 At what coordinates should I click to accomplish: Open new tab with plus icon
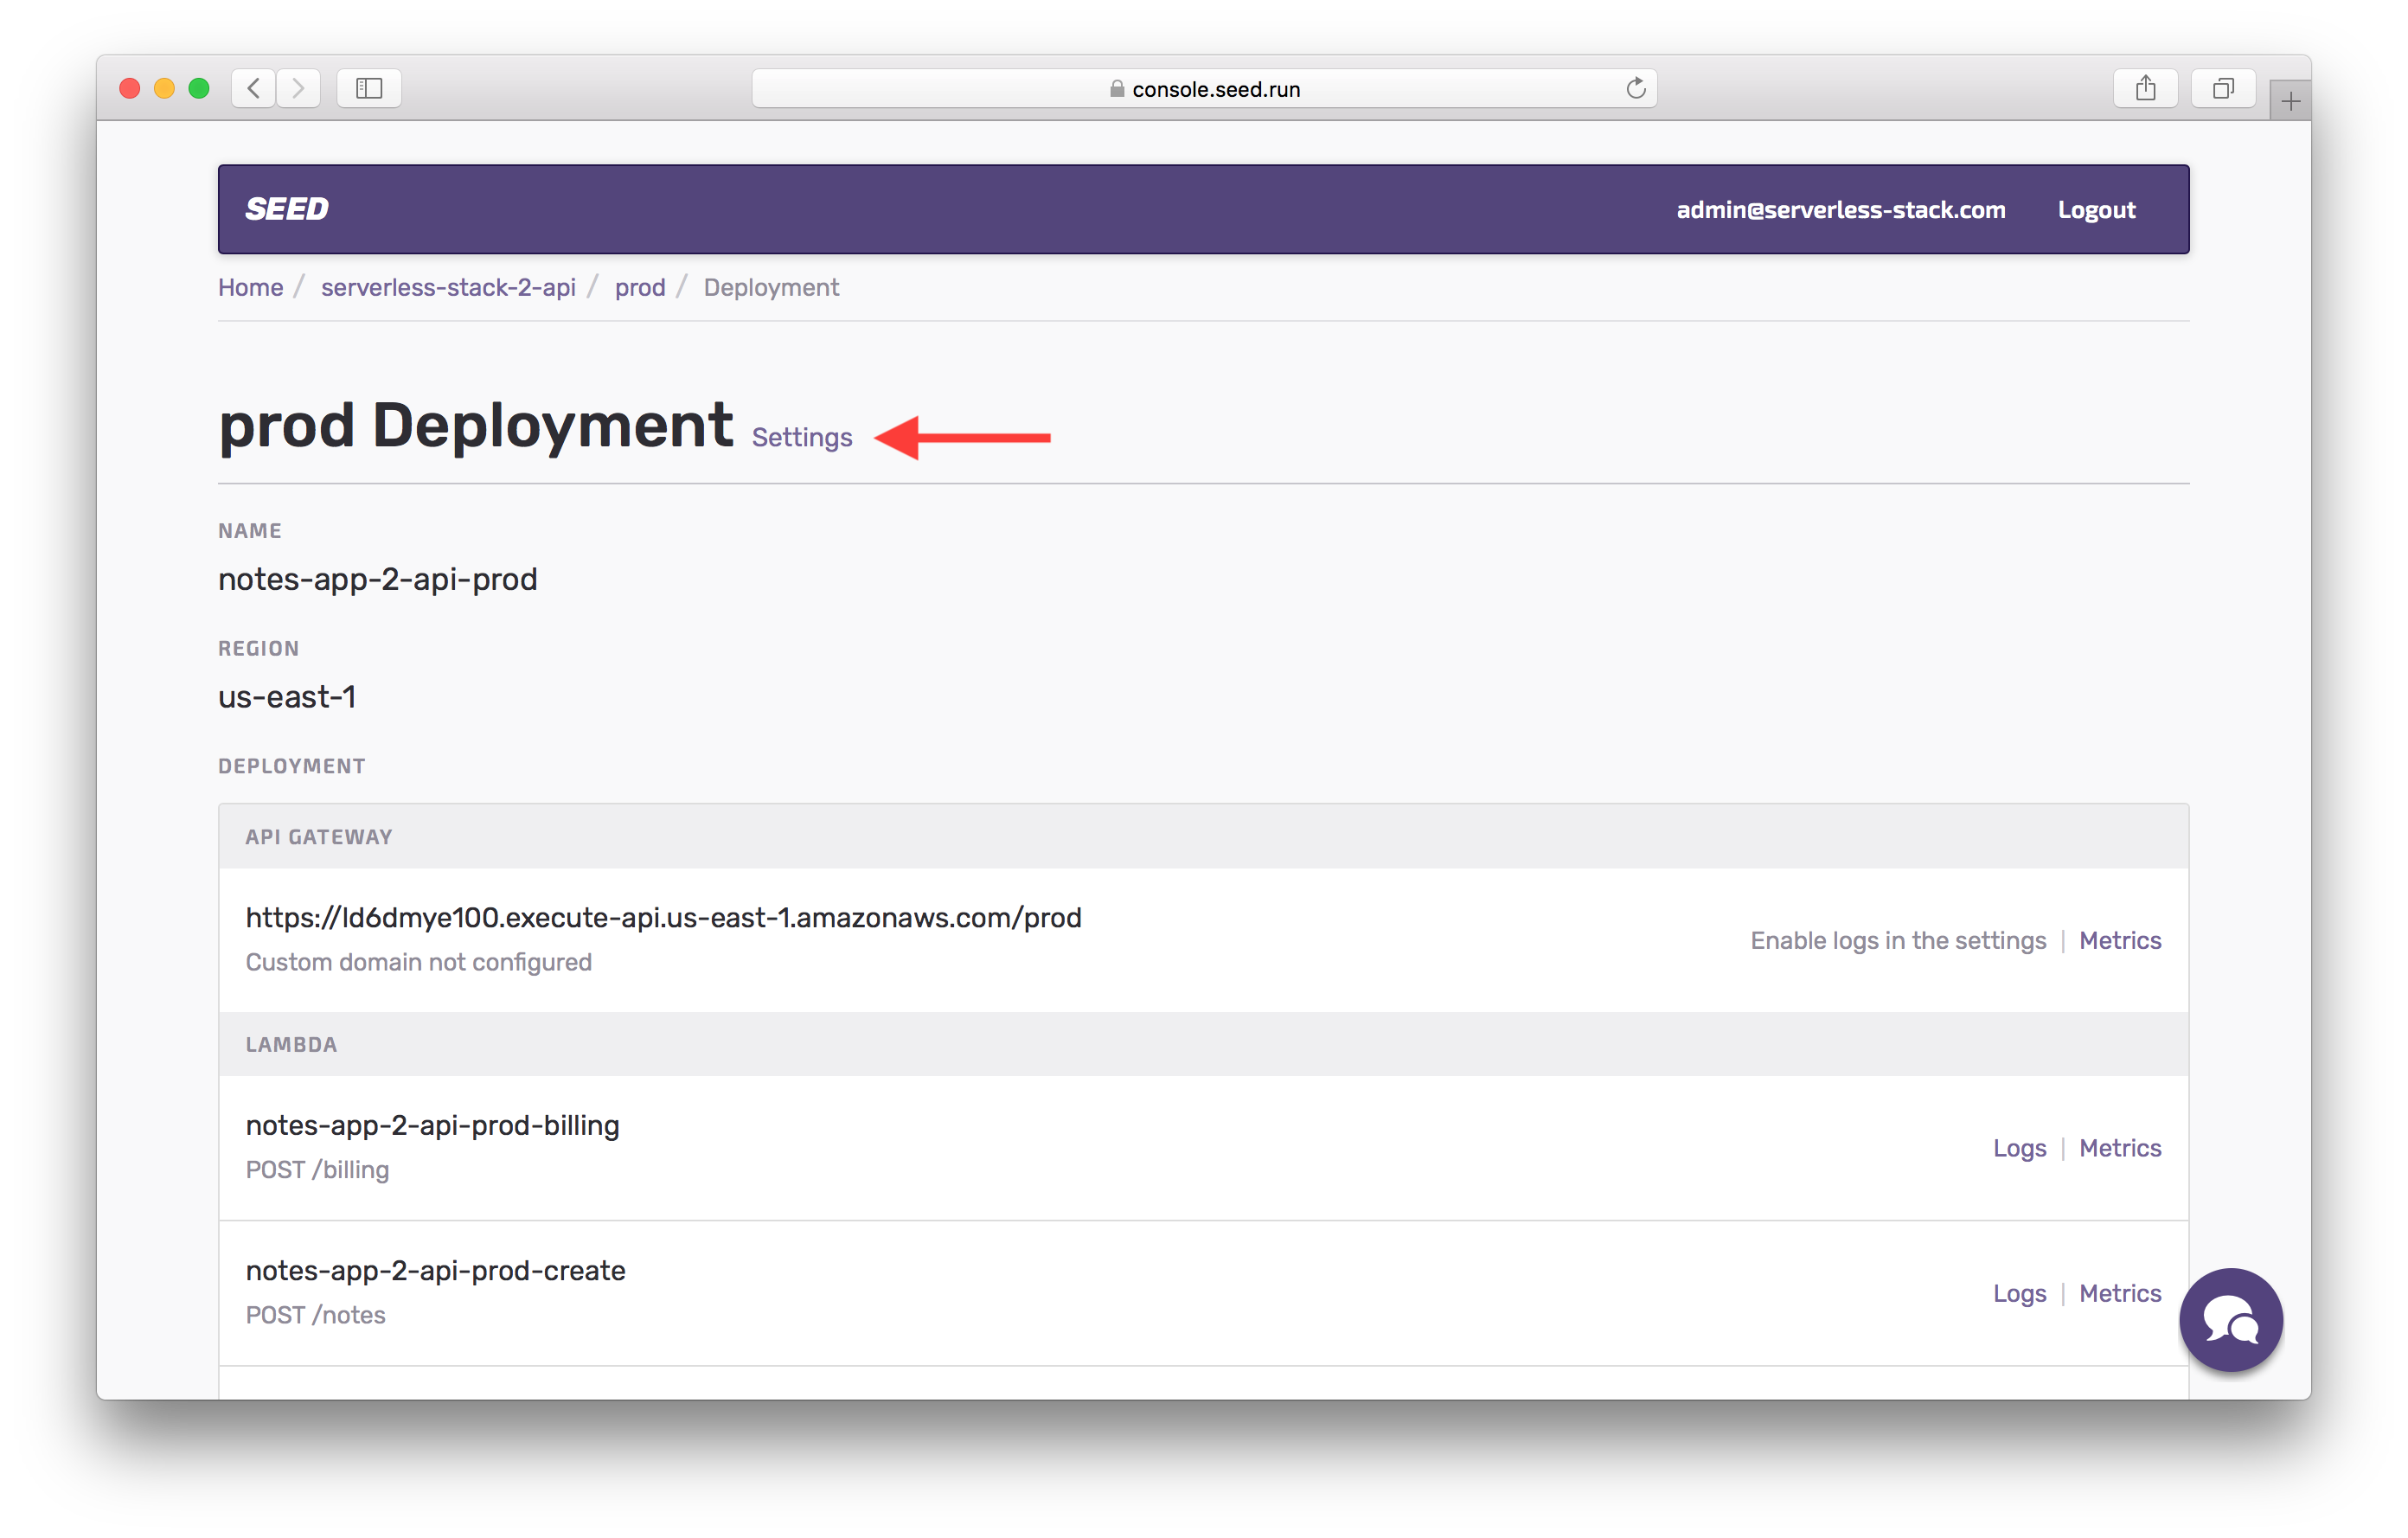pyautogui.click(x=2290, y=101)
